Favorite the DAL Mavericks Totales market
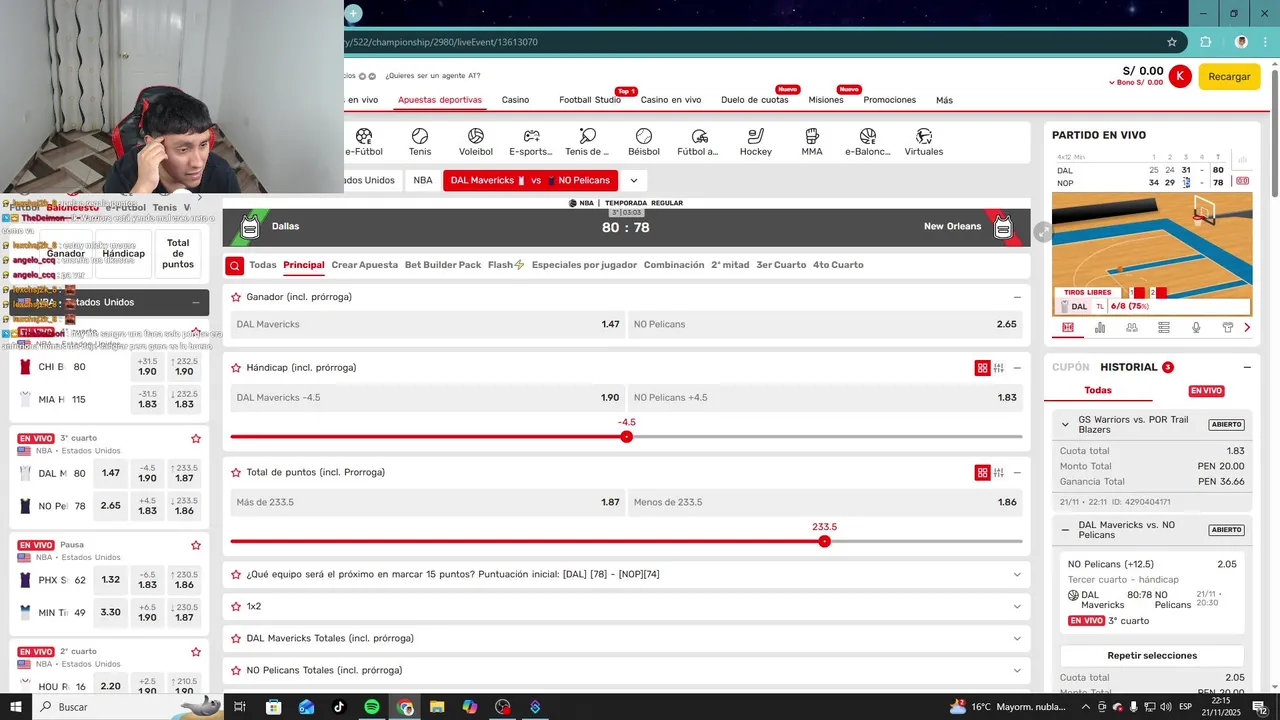Image resolution: width=1280 pixels, height=720 pixels. (236, 639)
